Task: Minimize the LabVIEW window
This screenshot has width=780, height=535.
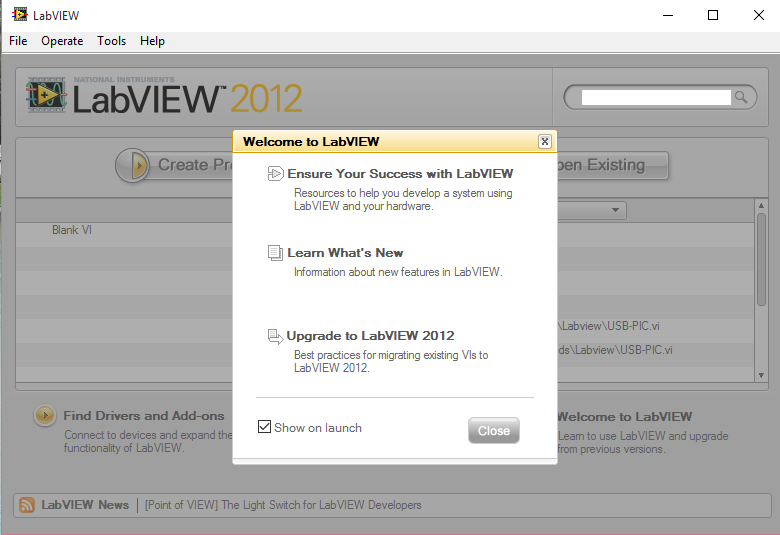Action: [x=668, y=15]
